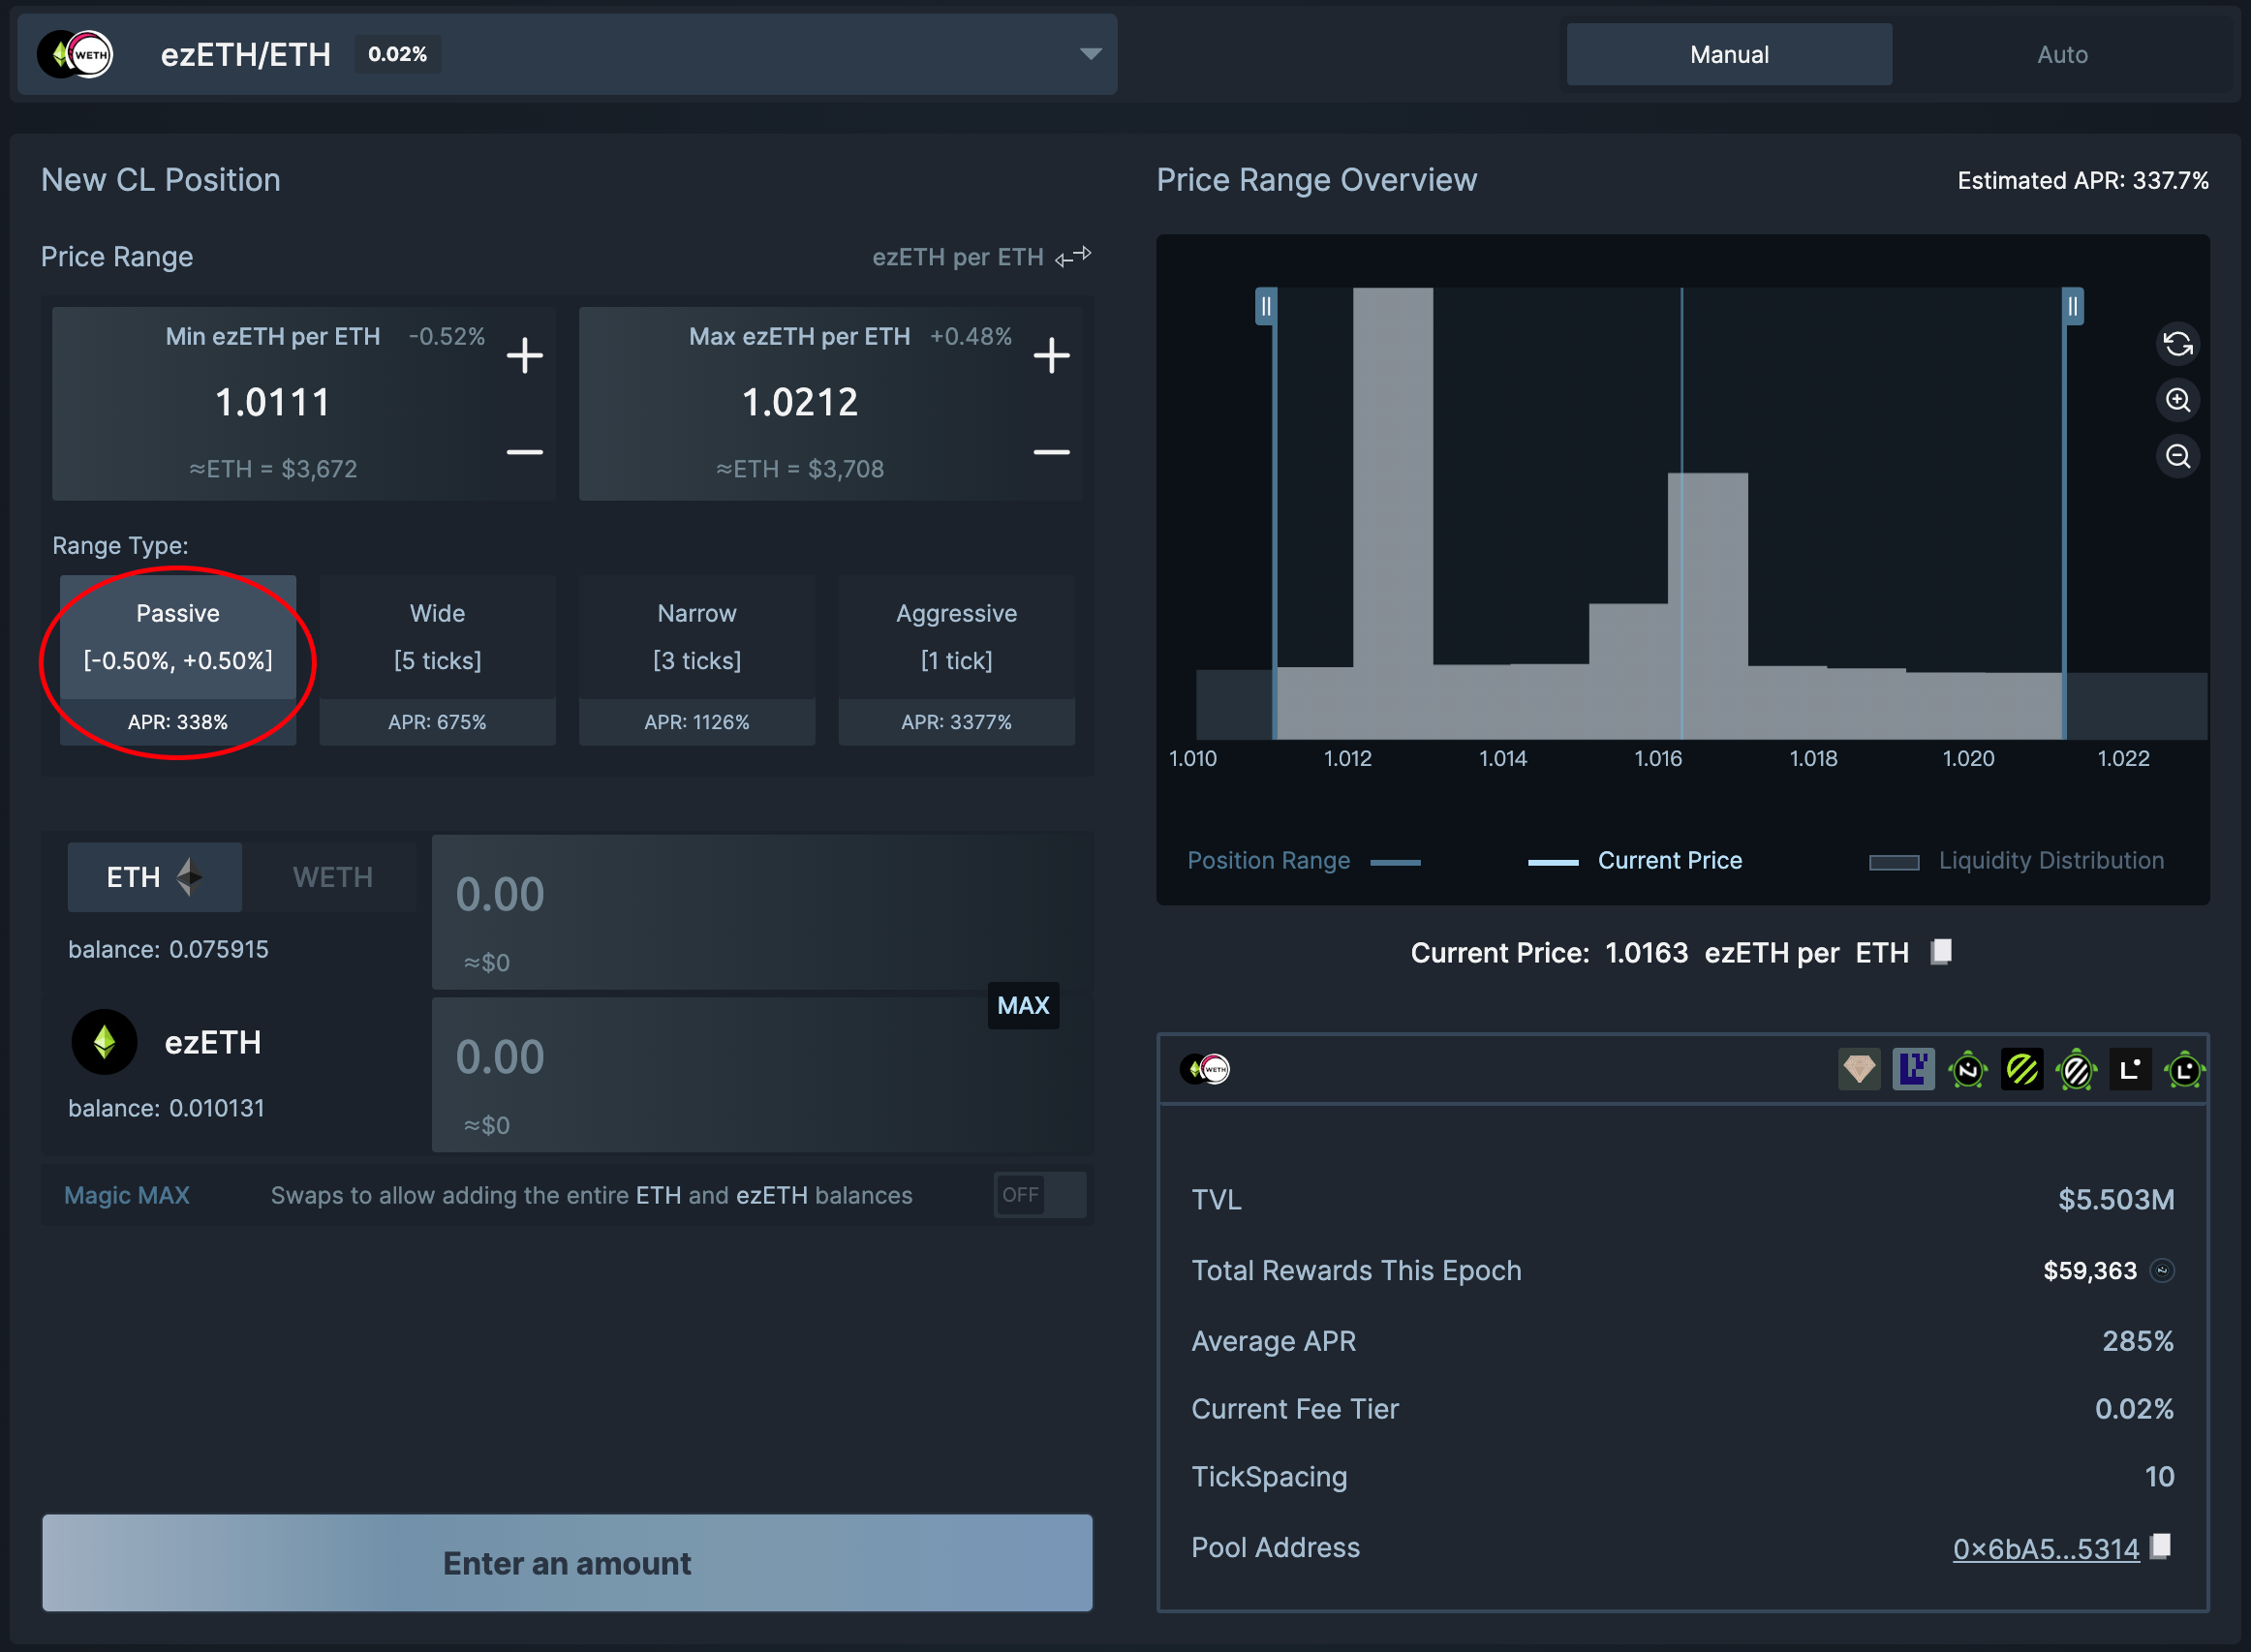The height and width of the screenshot is (1652, 2251).
Task: Click the pool pair logo in info card
Action: 1205,1069
